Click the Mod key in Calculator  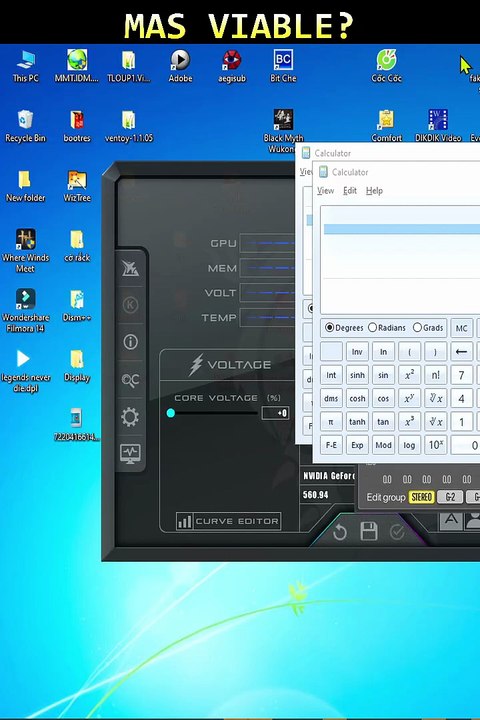383,445
